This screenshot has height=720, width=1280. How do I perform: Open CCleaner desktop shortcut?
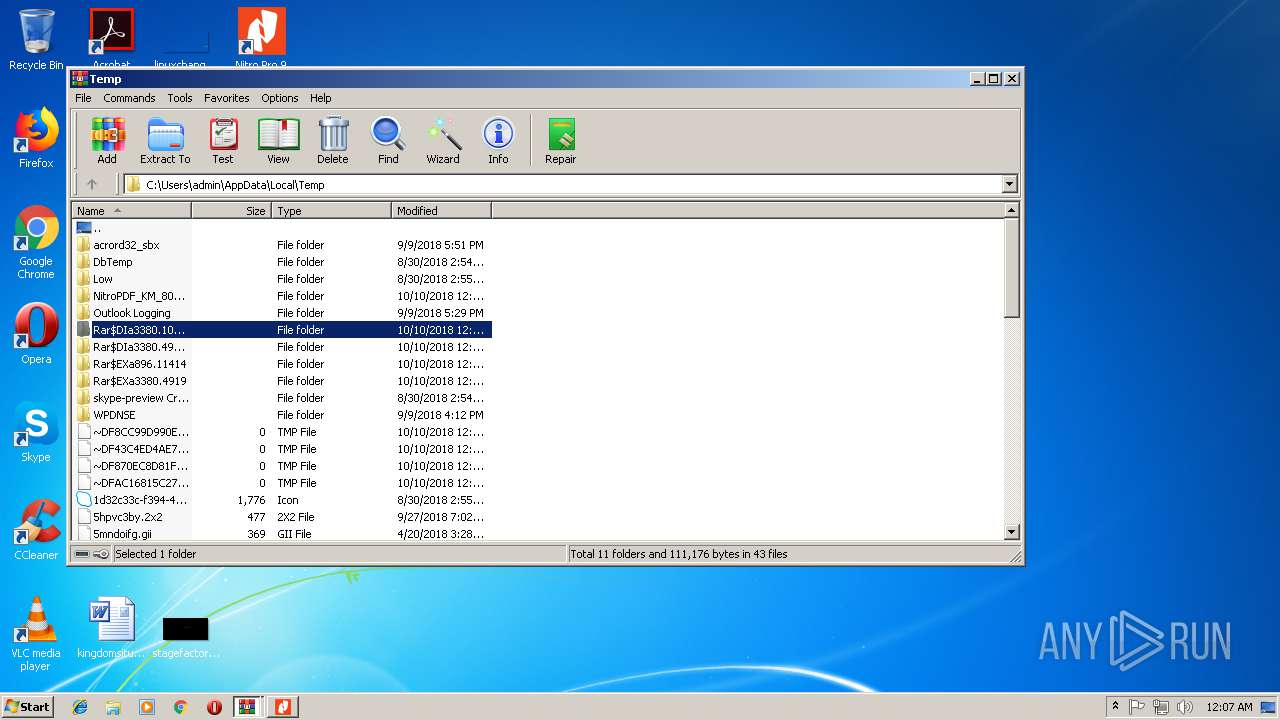(36, 530)
